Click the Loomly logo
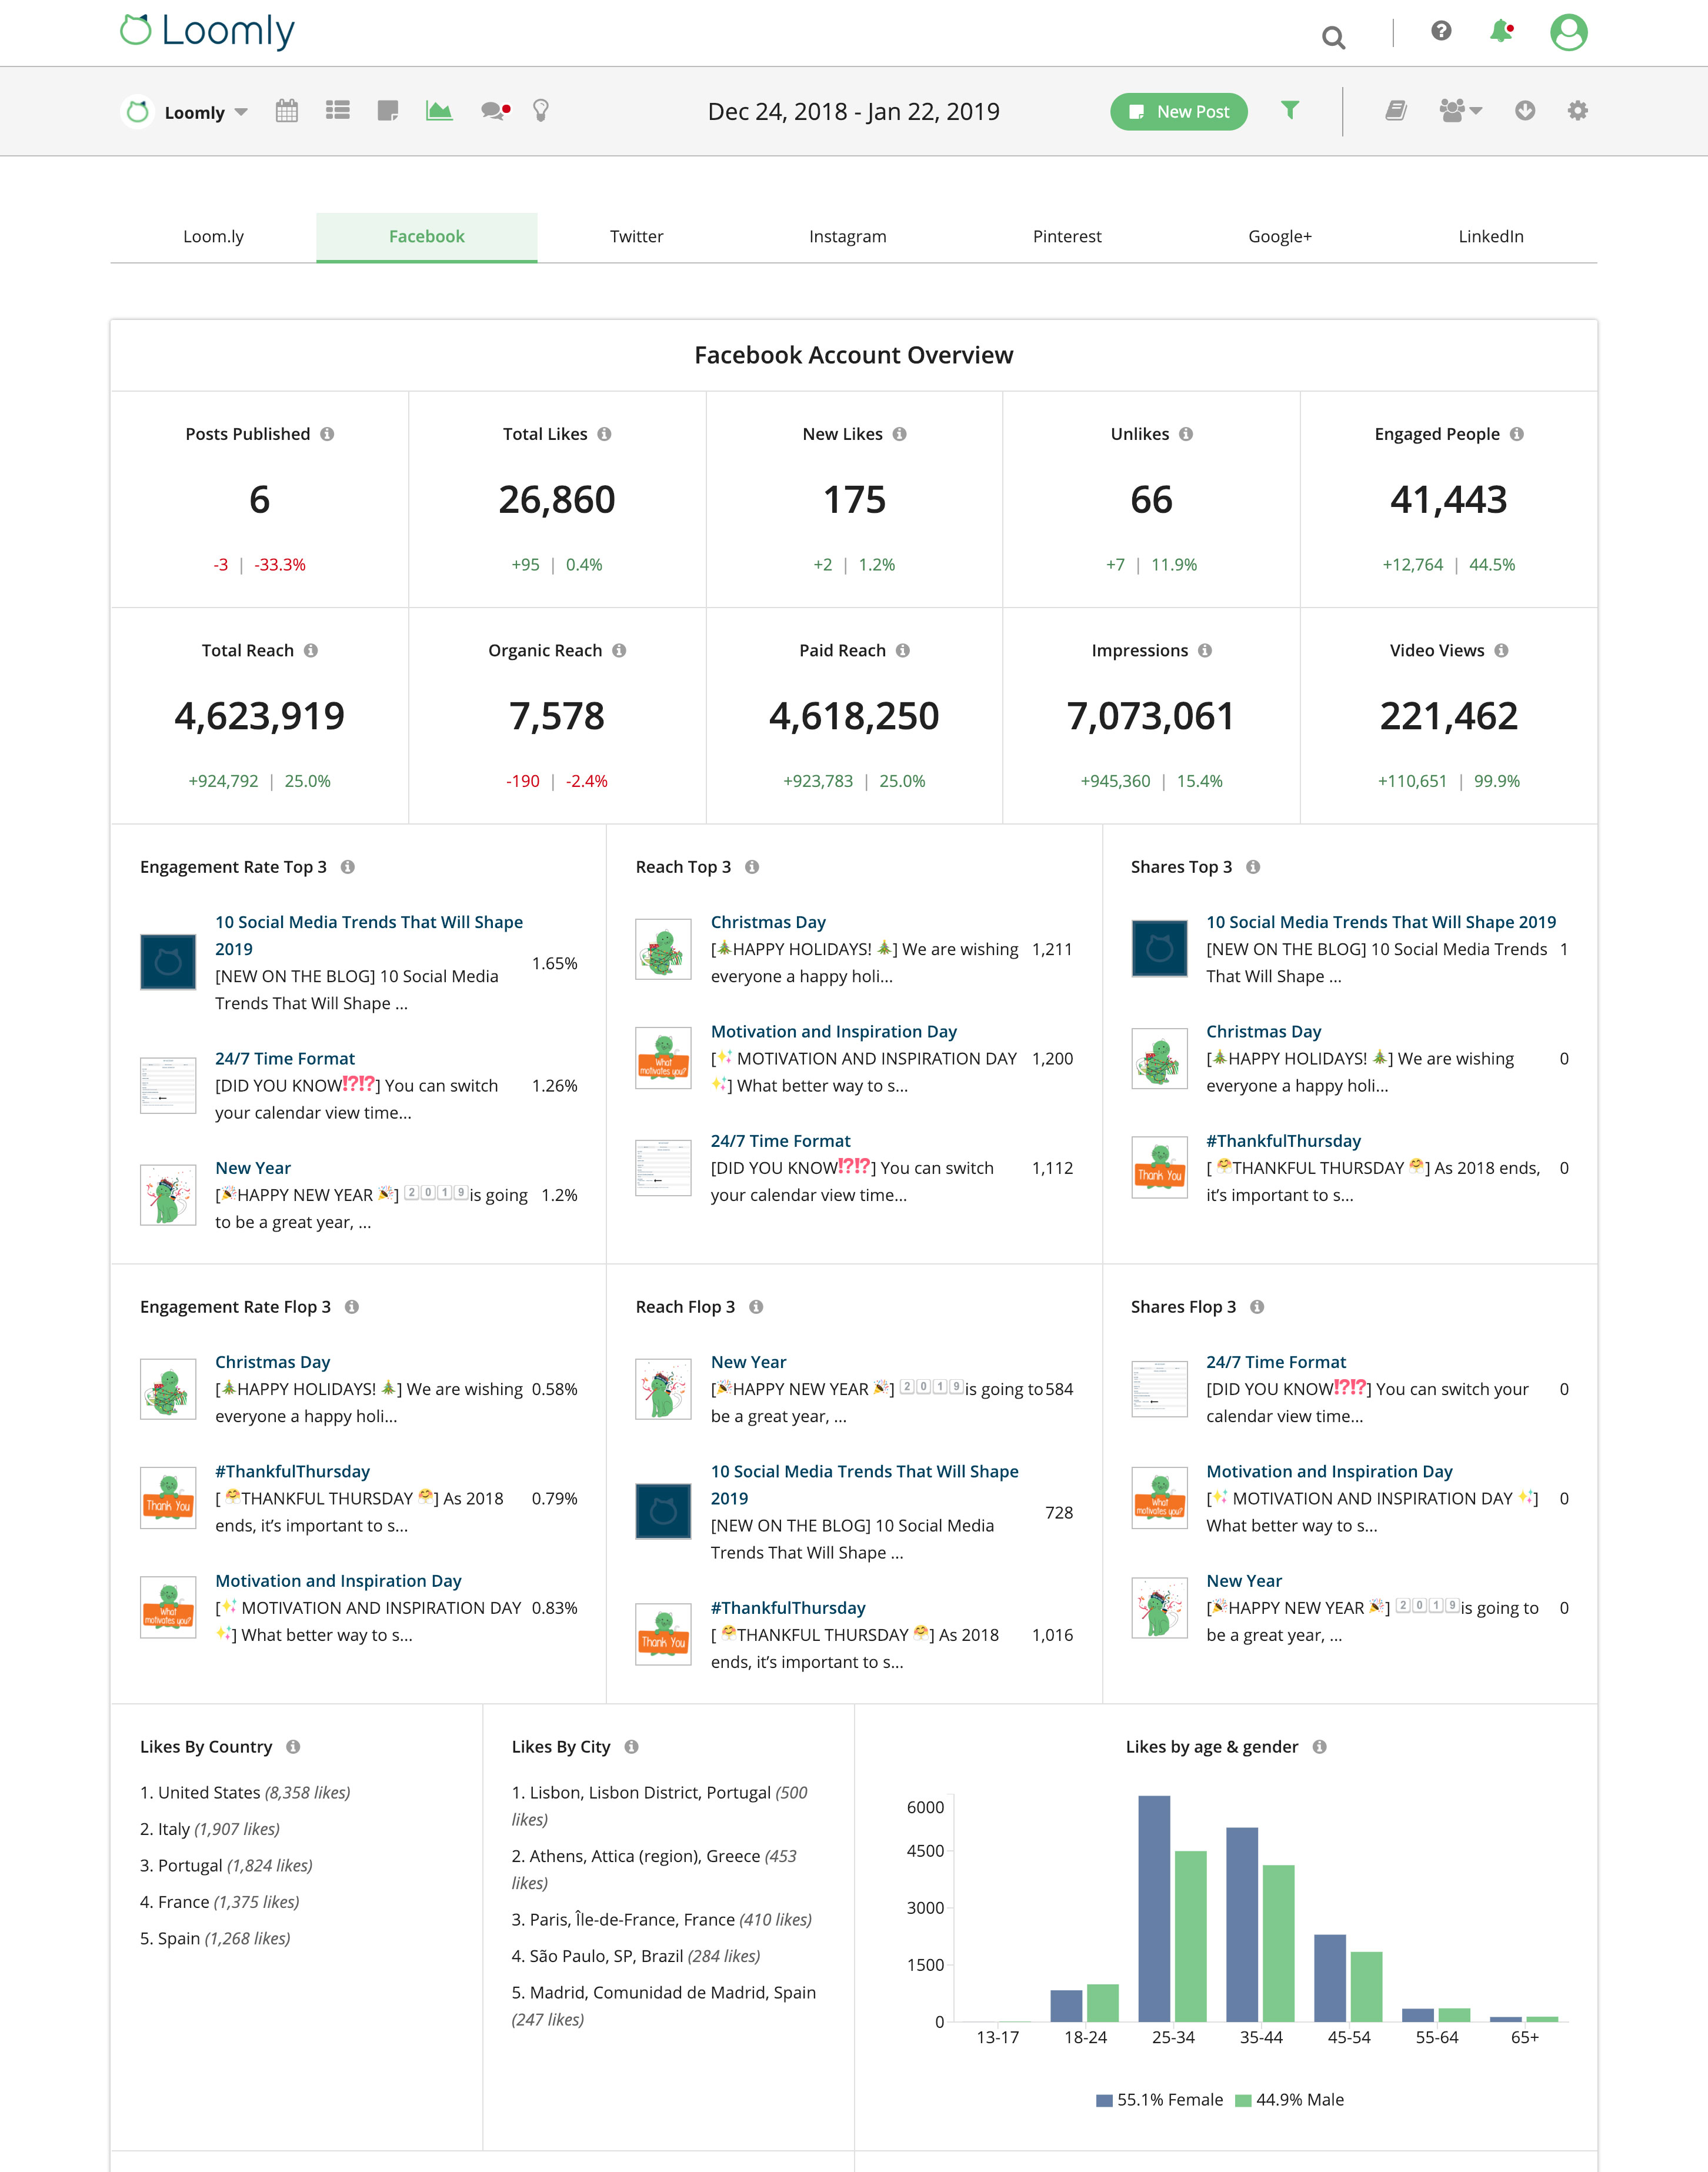The height and width of the screenshot is (2172, 1708). point(207,32)
